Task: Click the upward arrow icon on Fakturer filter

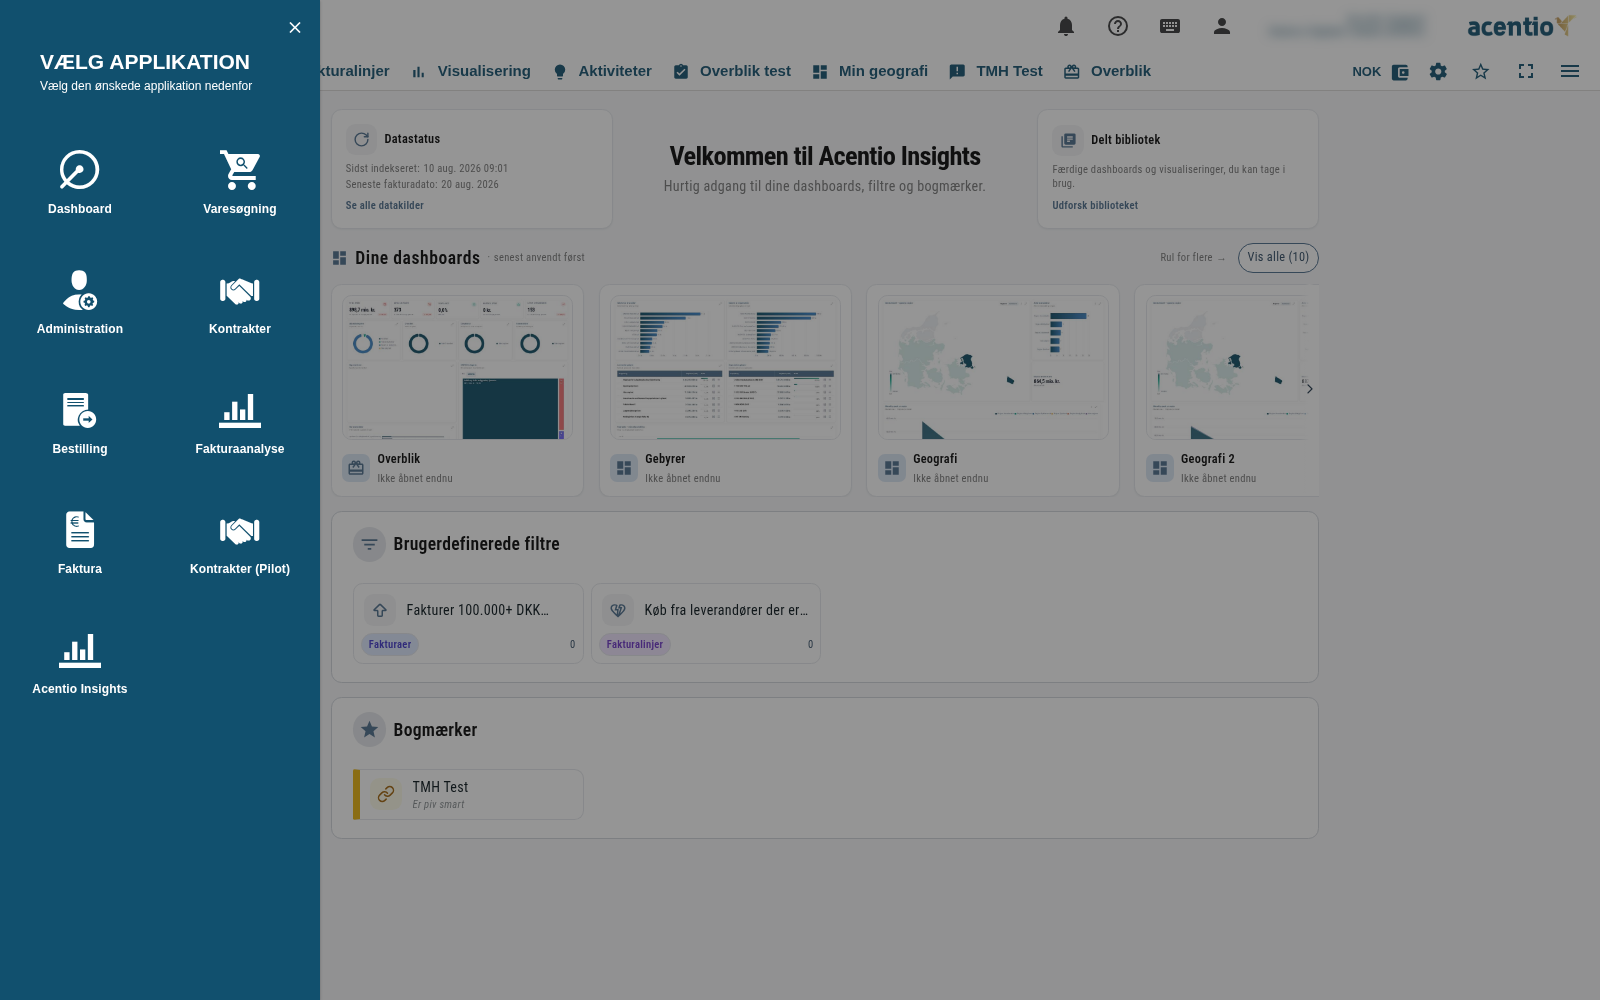Action: tap(380, 610)
